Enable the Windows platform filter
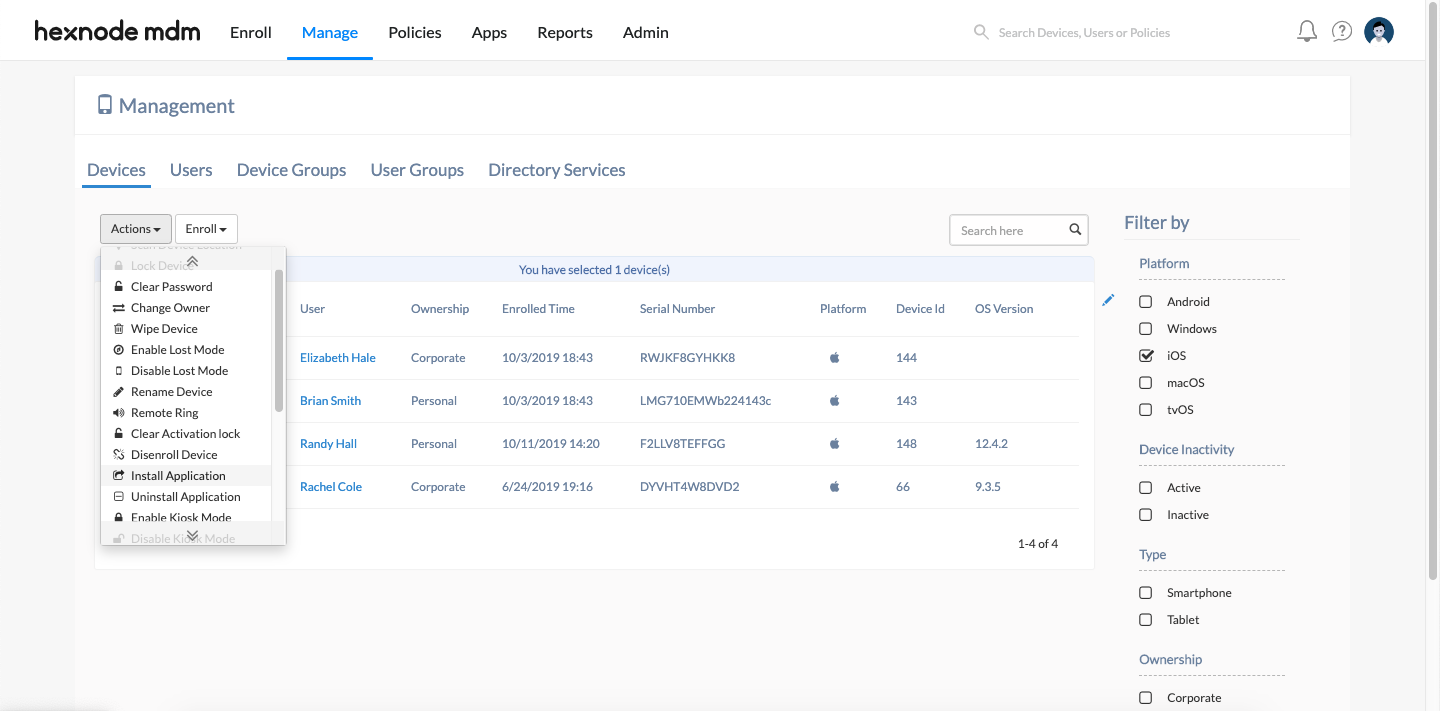The width and height of the screenshot is (1440, 711). (x=1146, y=329)
